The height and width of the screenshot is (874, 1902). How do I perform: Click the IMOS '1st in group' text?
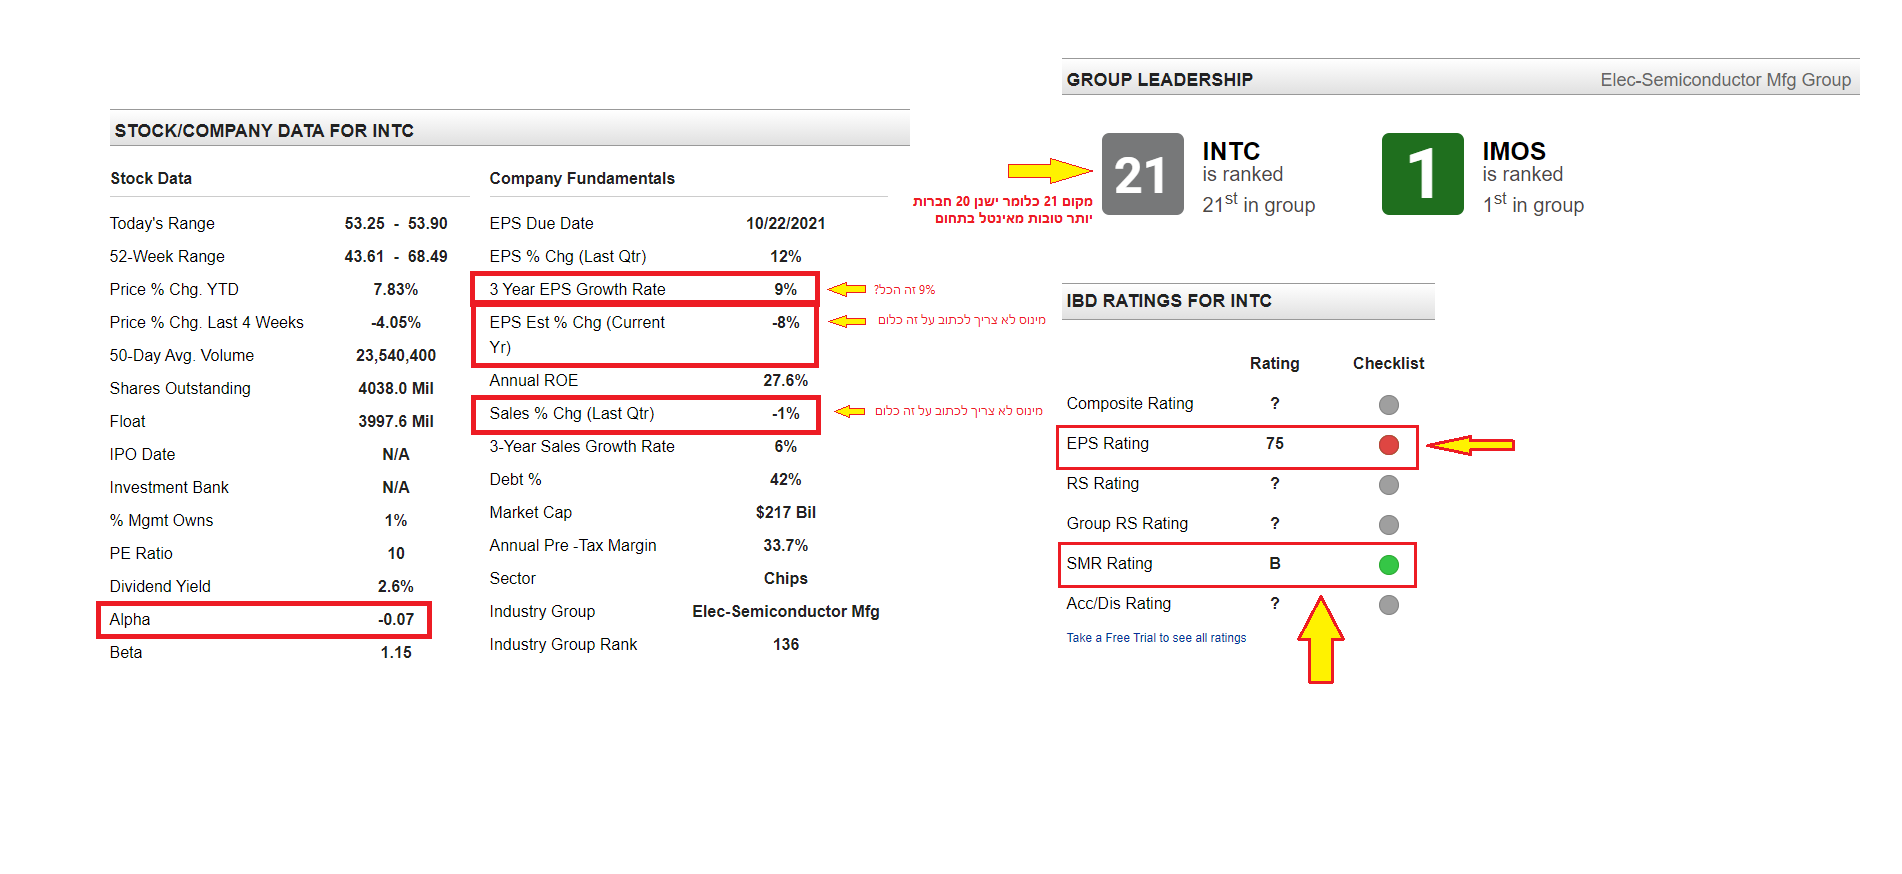pyautogui.click(x=1534, y=204)
